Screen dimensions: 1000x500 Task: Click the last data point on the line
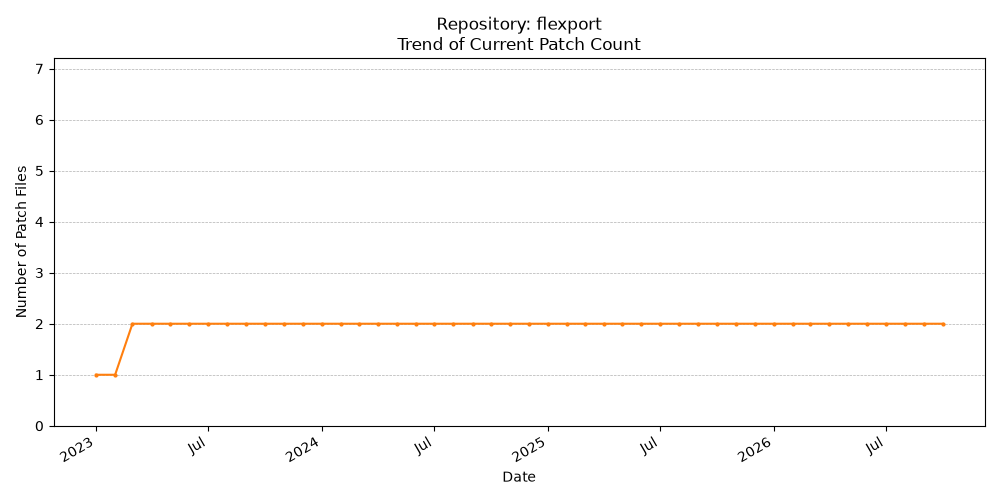(x=943, y=324)
